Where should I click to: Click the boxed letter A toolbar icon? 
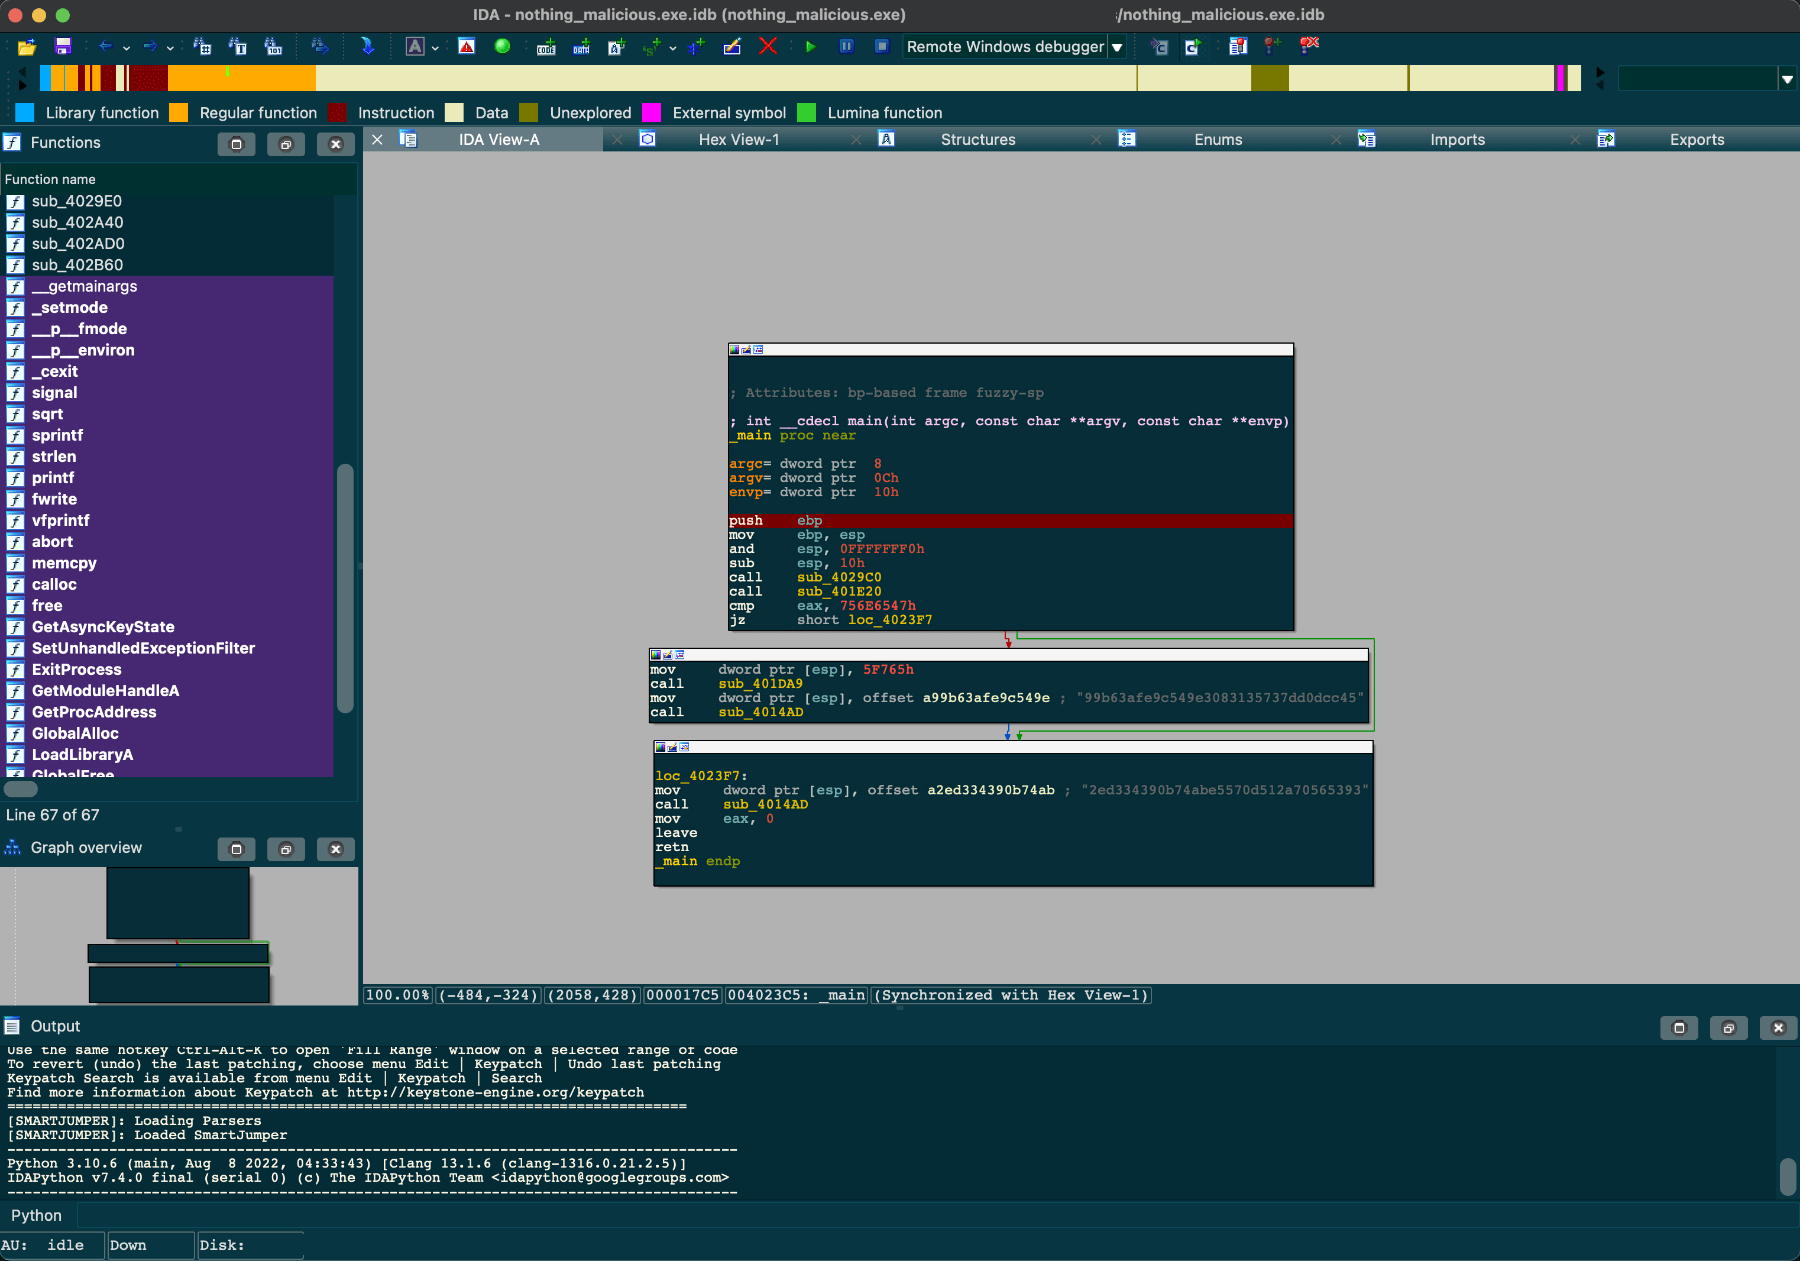click(415, 47)
